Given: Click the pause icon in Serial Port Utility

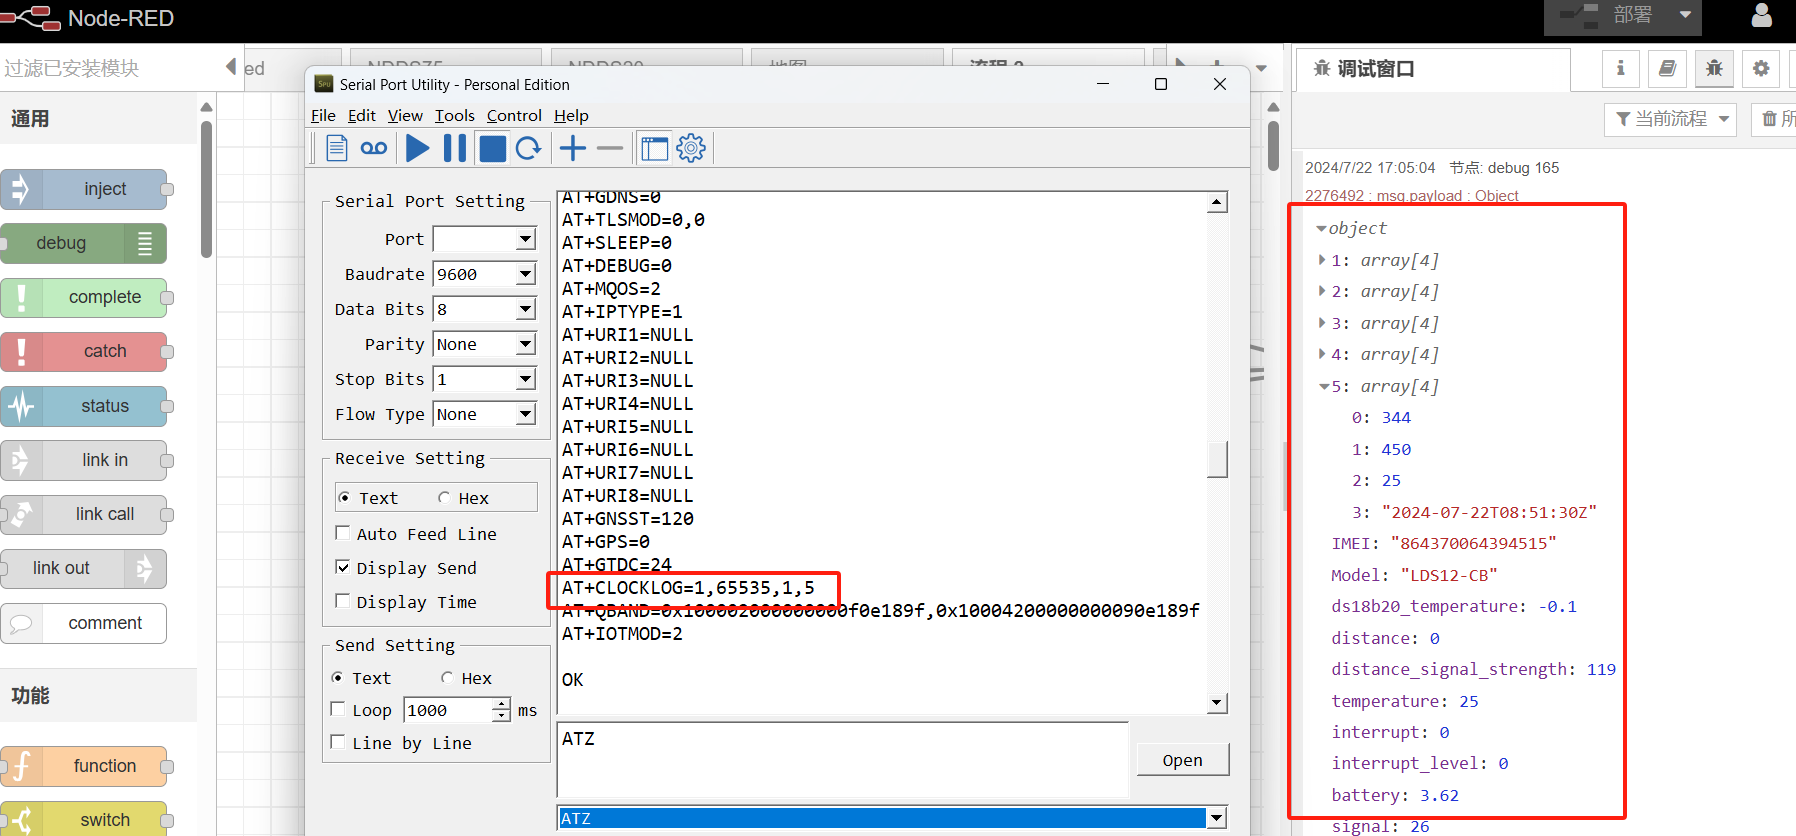Looking at the screenshot, I should (455, 149).
